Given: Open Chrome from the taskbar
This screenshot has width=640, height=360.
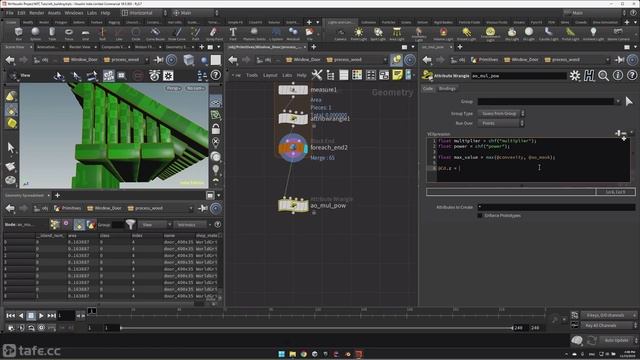Looking at the screenshot, I should [304, 354].
